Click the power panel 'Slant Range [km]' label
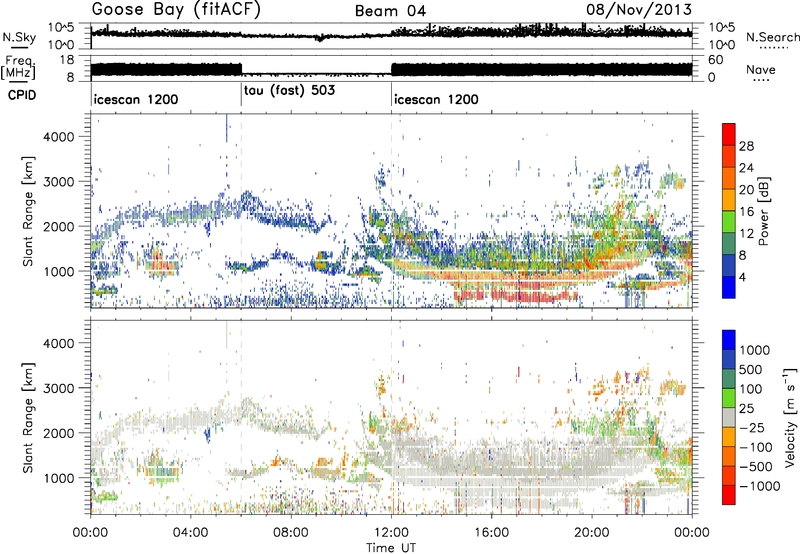The height and width of the screenshot is (554, 800). pyautogui.click(x=28, y=211)
